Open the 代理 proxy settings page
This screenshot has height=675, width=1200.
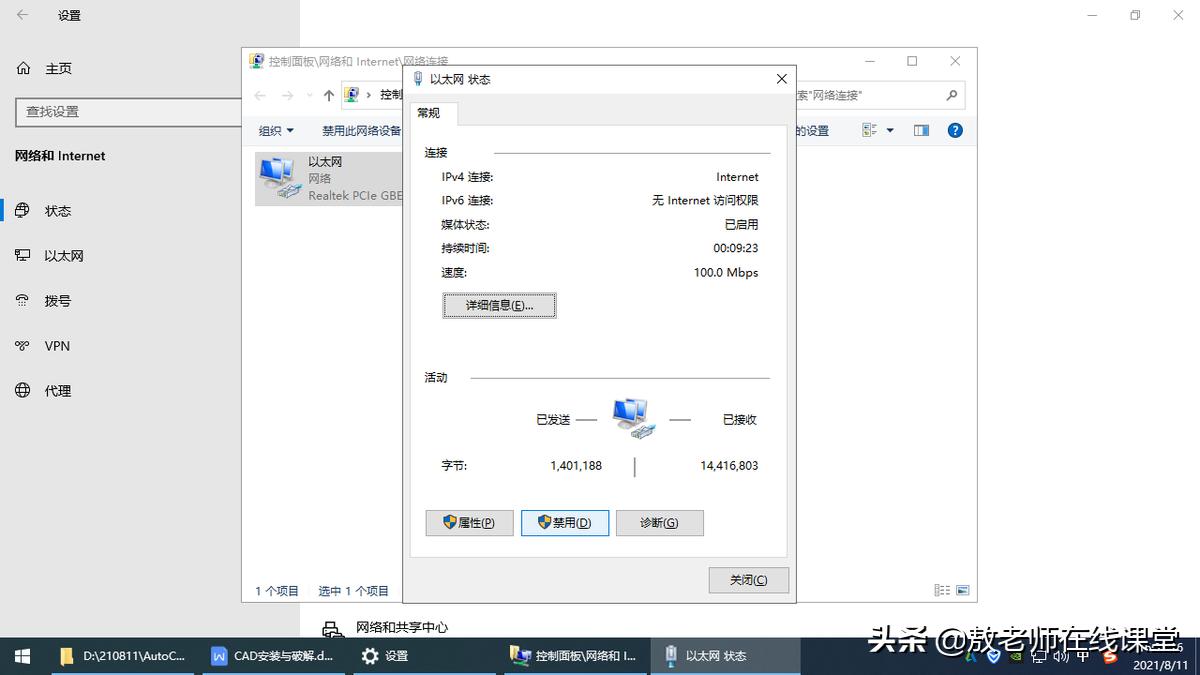tap(55, 390)
